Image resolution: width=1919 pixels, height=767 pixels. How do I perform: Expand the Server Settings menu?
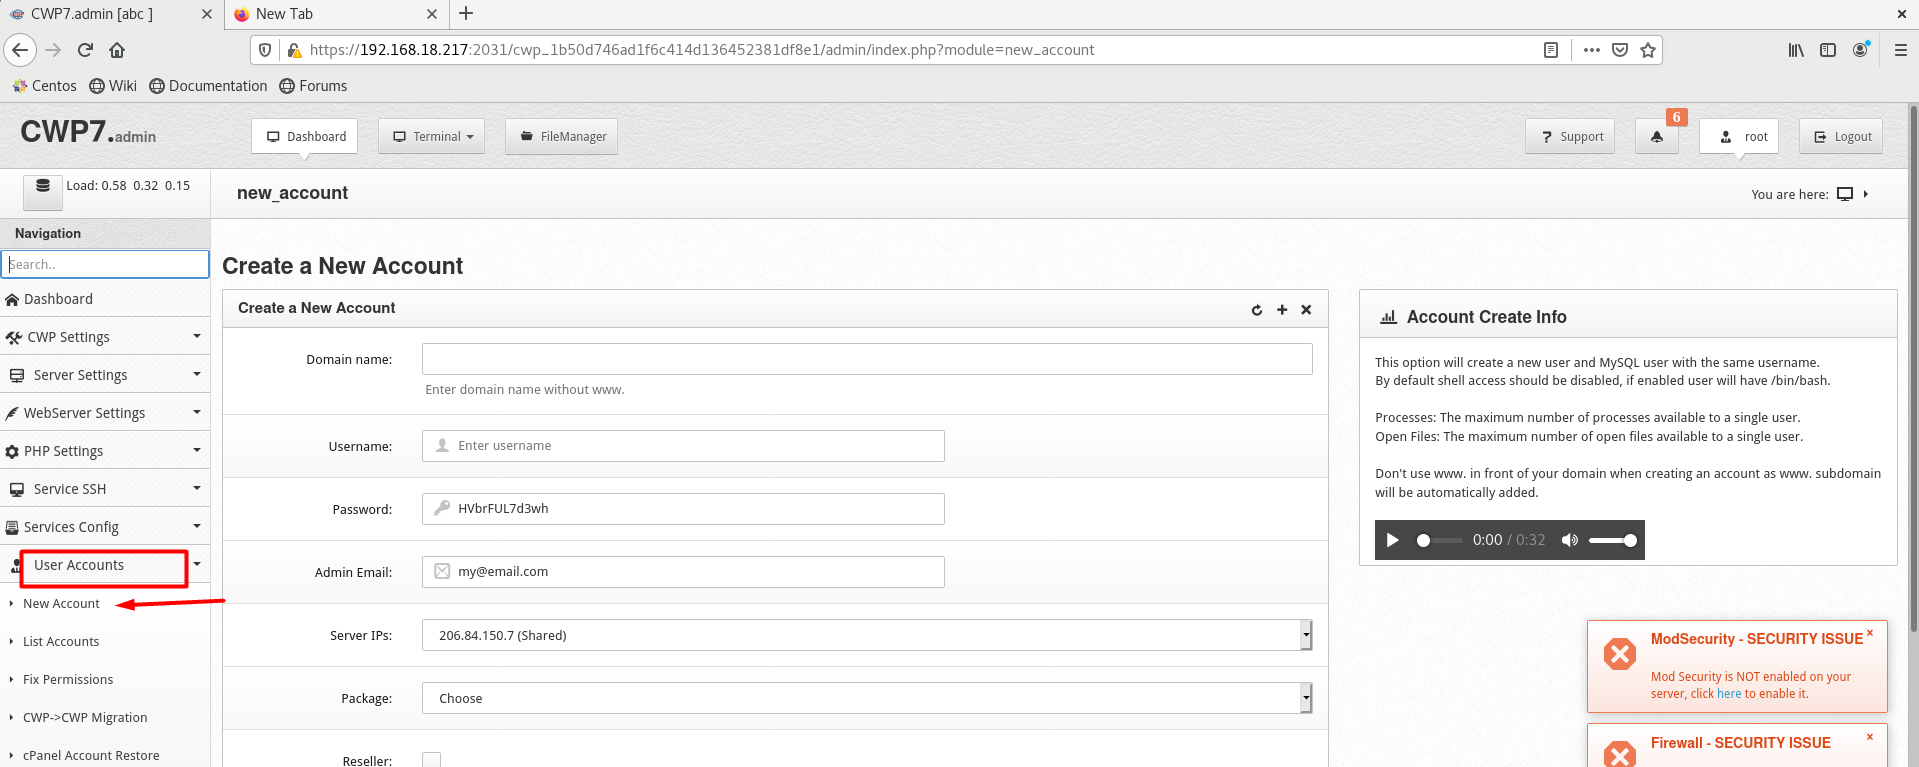[105, 375]
